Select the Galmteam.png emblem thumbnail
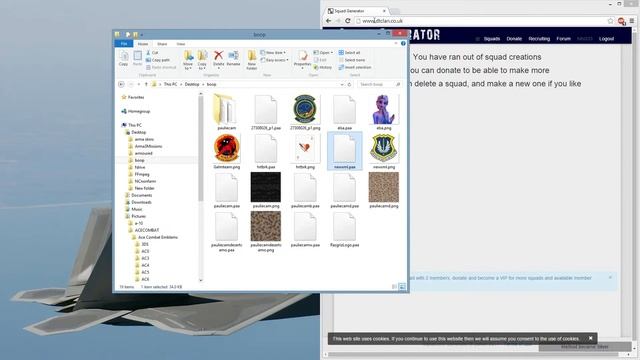The image size is (640, 360). (x=227, y=149)
